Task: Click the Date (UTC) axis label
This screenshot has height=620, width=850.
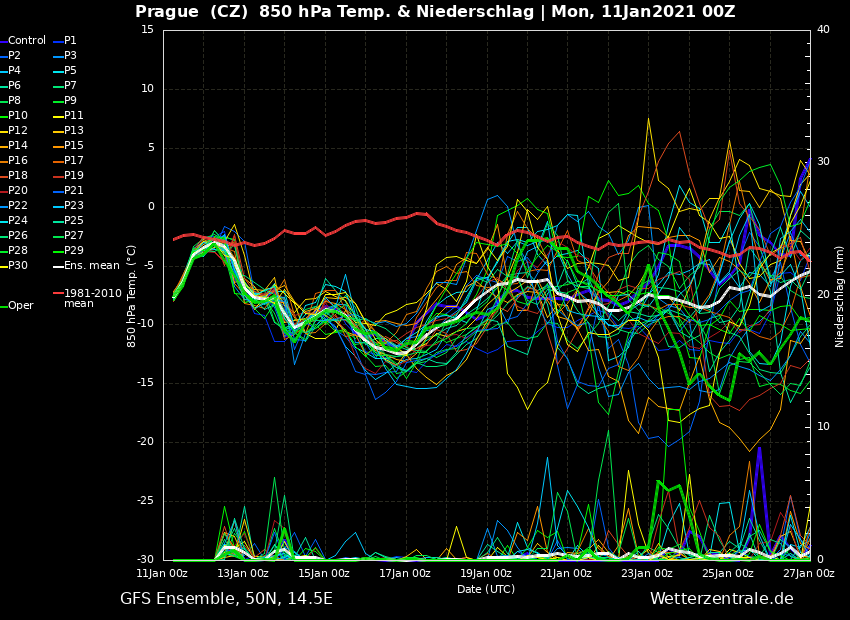Action: [x=486, y=589]
